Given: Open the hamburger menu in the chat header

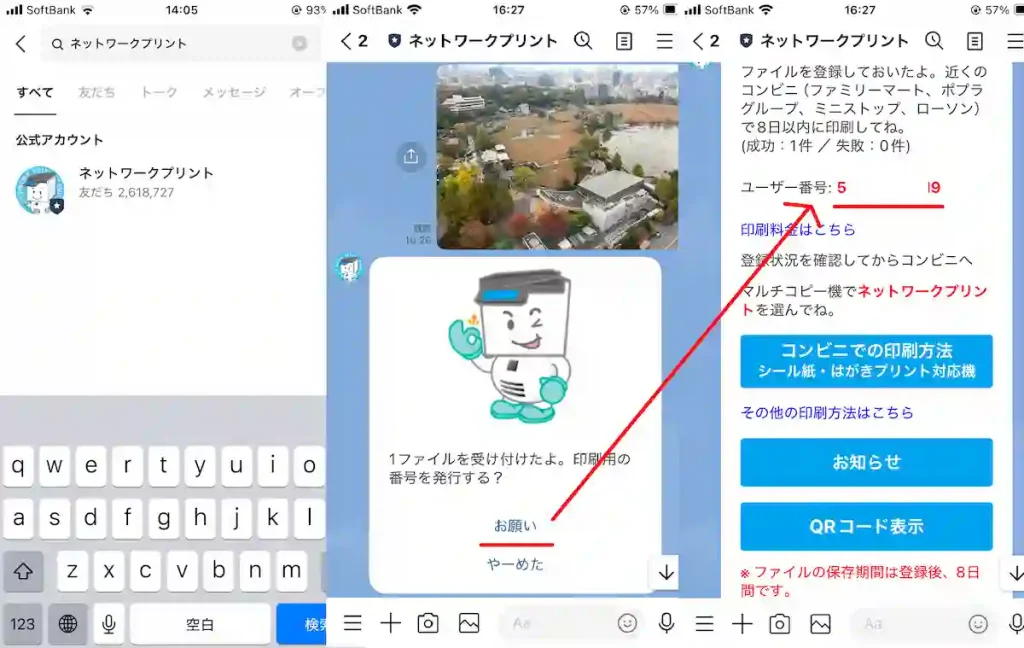Looking at the screenshot, I should (663, 41).
